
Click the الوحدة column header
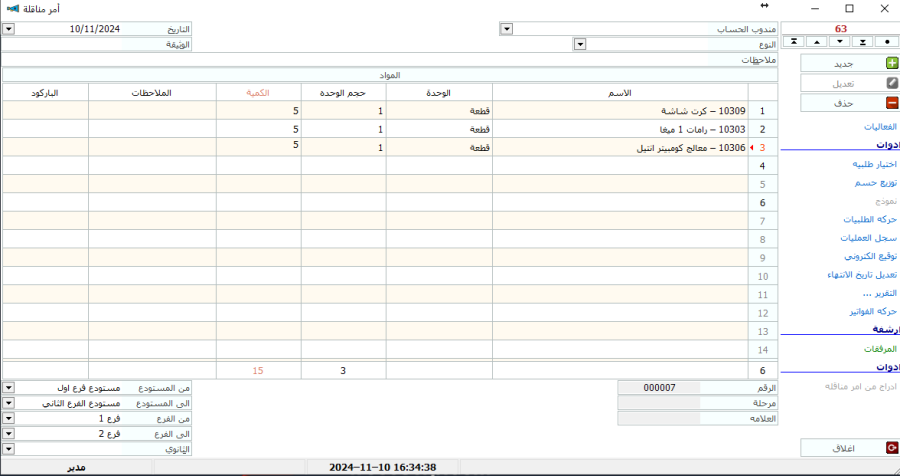click(x=439, y=93)
